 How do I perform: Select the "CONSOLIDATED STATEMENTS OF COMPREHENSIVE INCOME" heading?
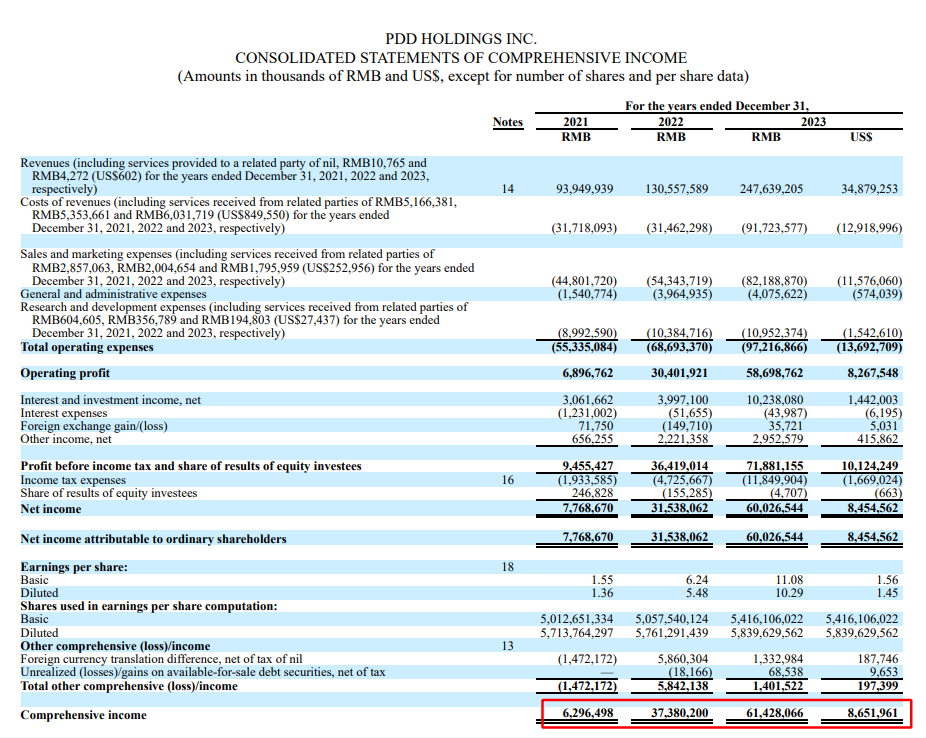pyautogui.click(x=461, y=58)
